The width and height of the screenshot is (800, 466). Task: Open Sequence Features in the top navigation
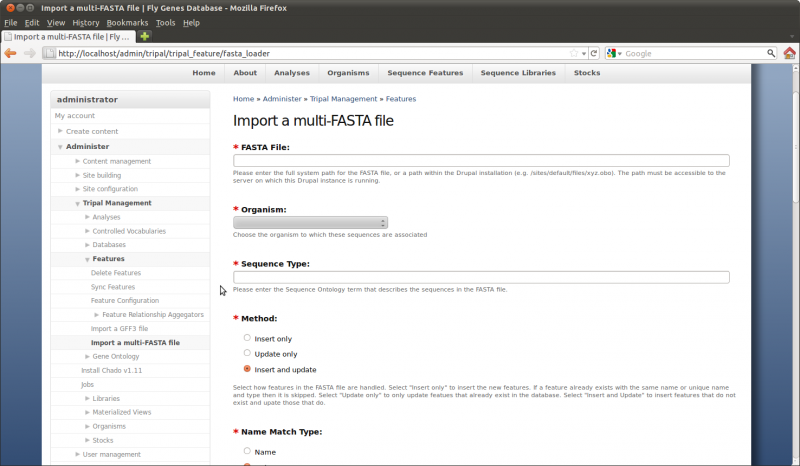pyautogui.click(x=425, y=73)
